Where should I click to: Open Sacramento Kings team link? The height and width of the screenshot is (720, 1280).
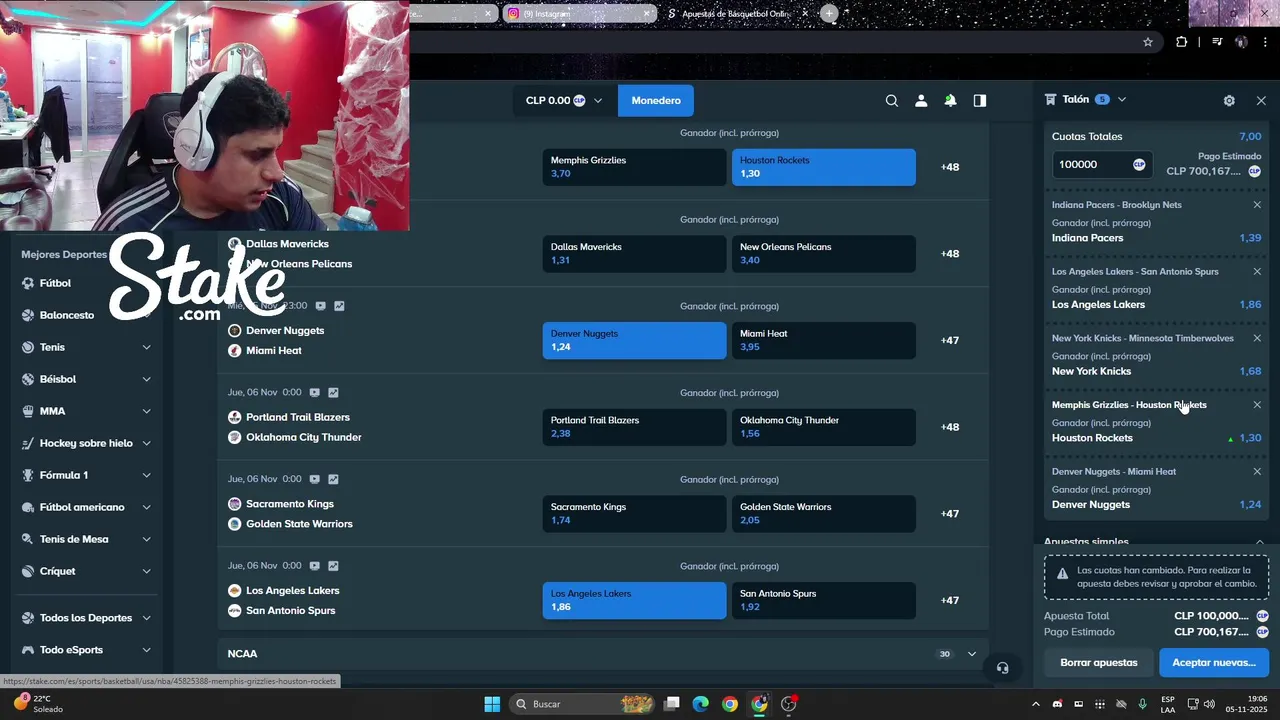tap(290, 504)
